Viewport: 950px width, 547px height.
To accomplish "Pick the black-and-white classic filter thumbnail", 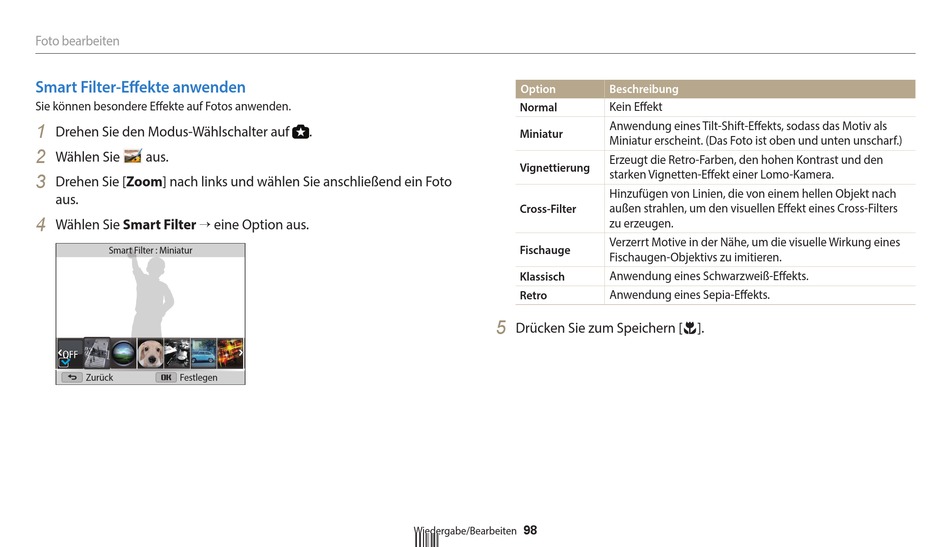I will [x=177, y=353].
